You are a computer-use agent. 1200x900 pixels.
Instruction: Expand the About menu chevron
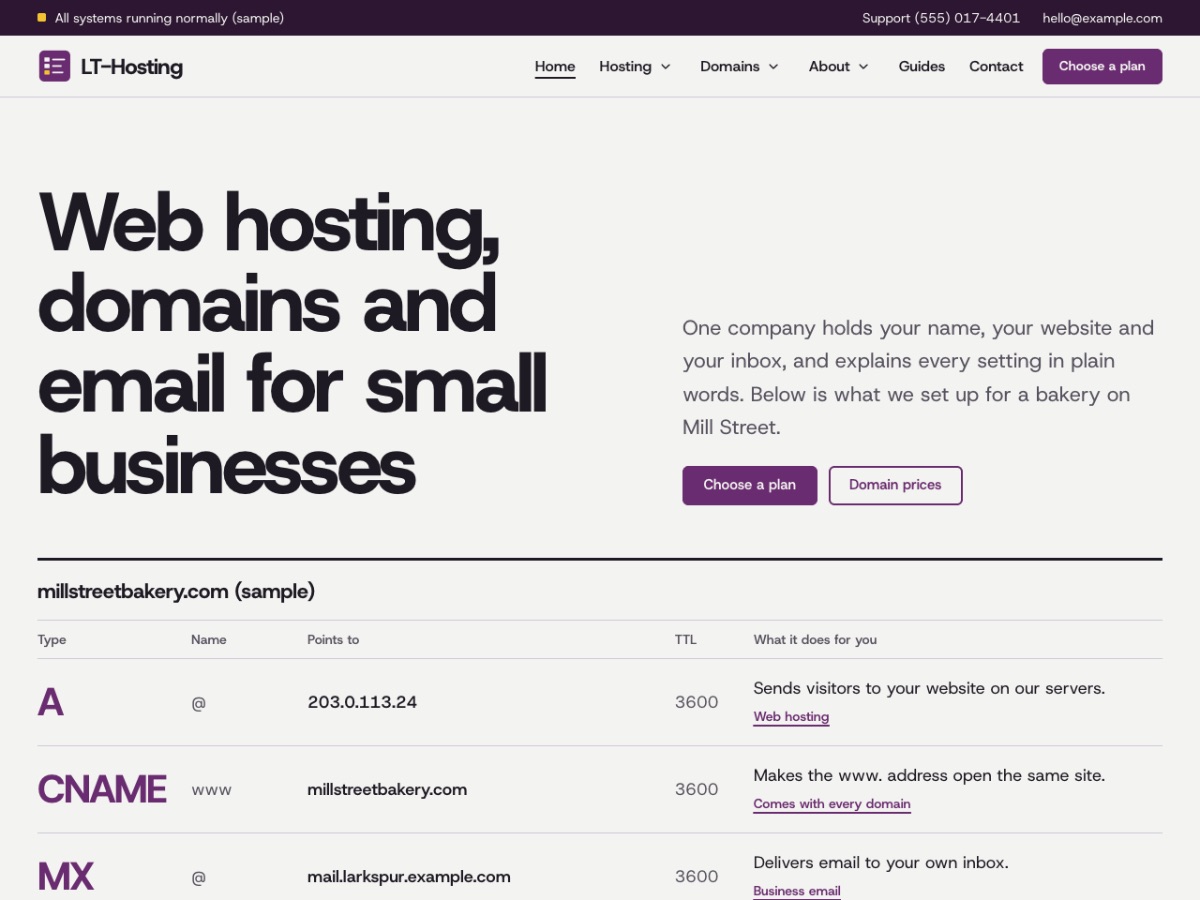point(863,67)
